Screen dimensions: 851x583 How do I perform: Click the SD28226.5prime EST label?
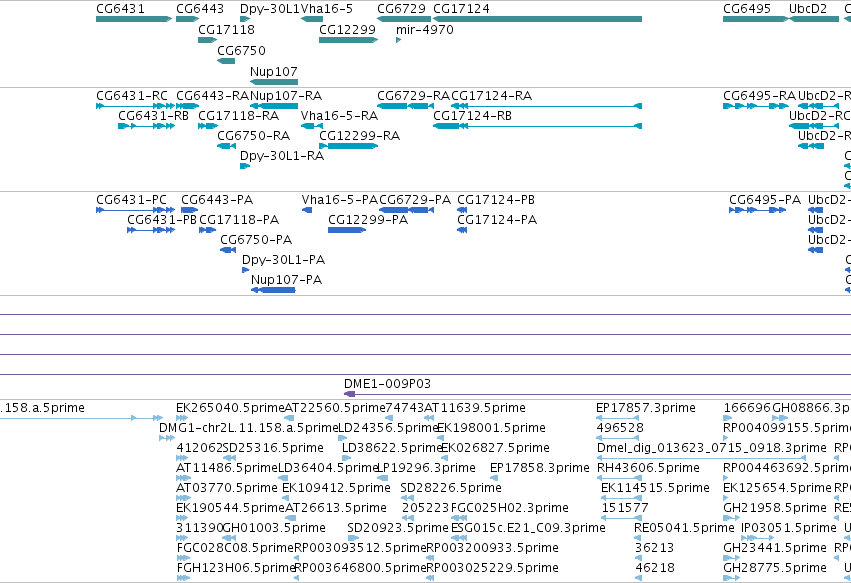tap(451, 487)
